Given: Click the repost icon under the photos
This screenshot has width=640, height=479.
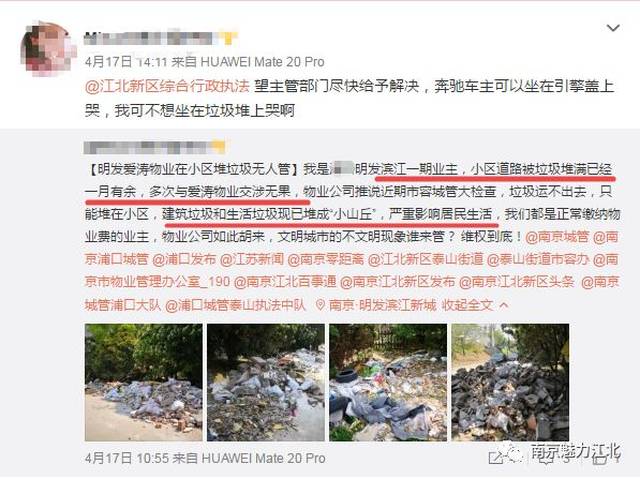Looking at the screenshot, I should [x=496, y=458].
